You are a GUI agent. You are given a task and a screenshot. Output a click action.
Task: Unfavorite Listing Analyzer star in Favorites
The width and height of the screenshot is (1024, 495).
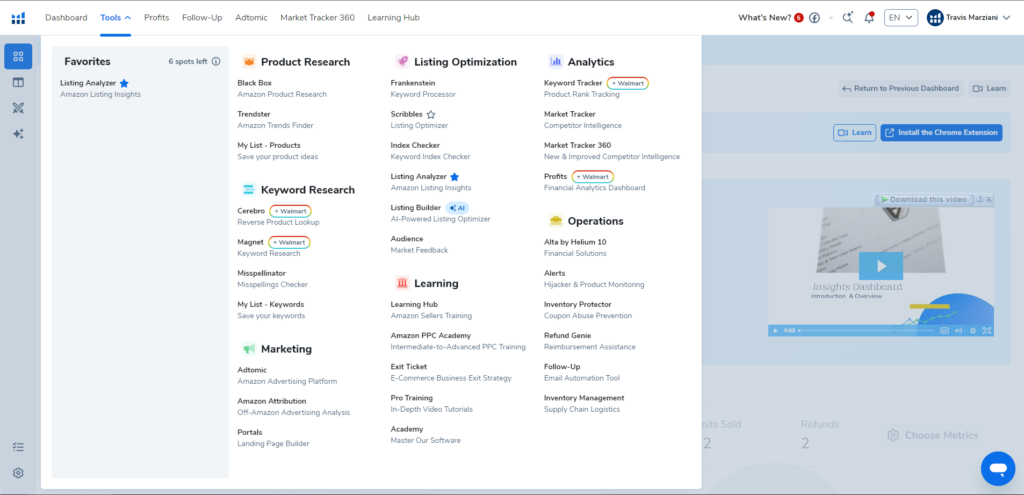(x=124, y=84)
